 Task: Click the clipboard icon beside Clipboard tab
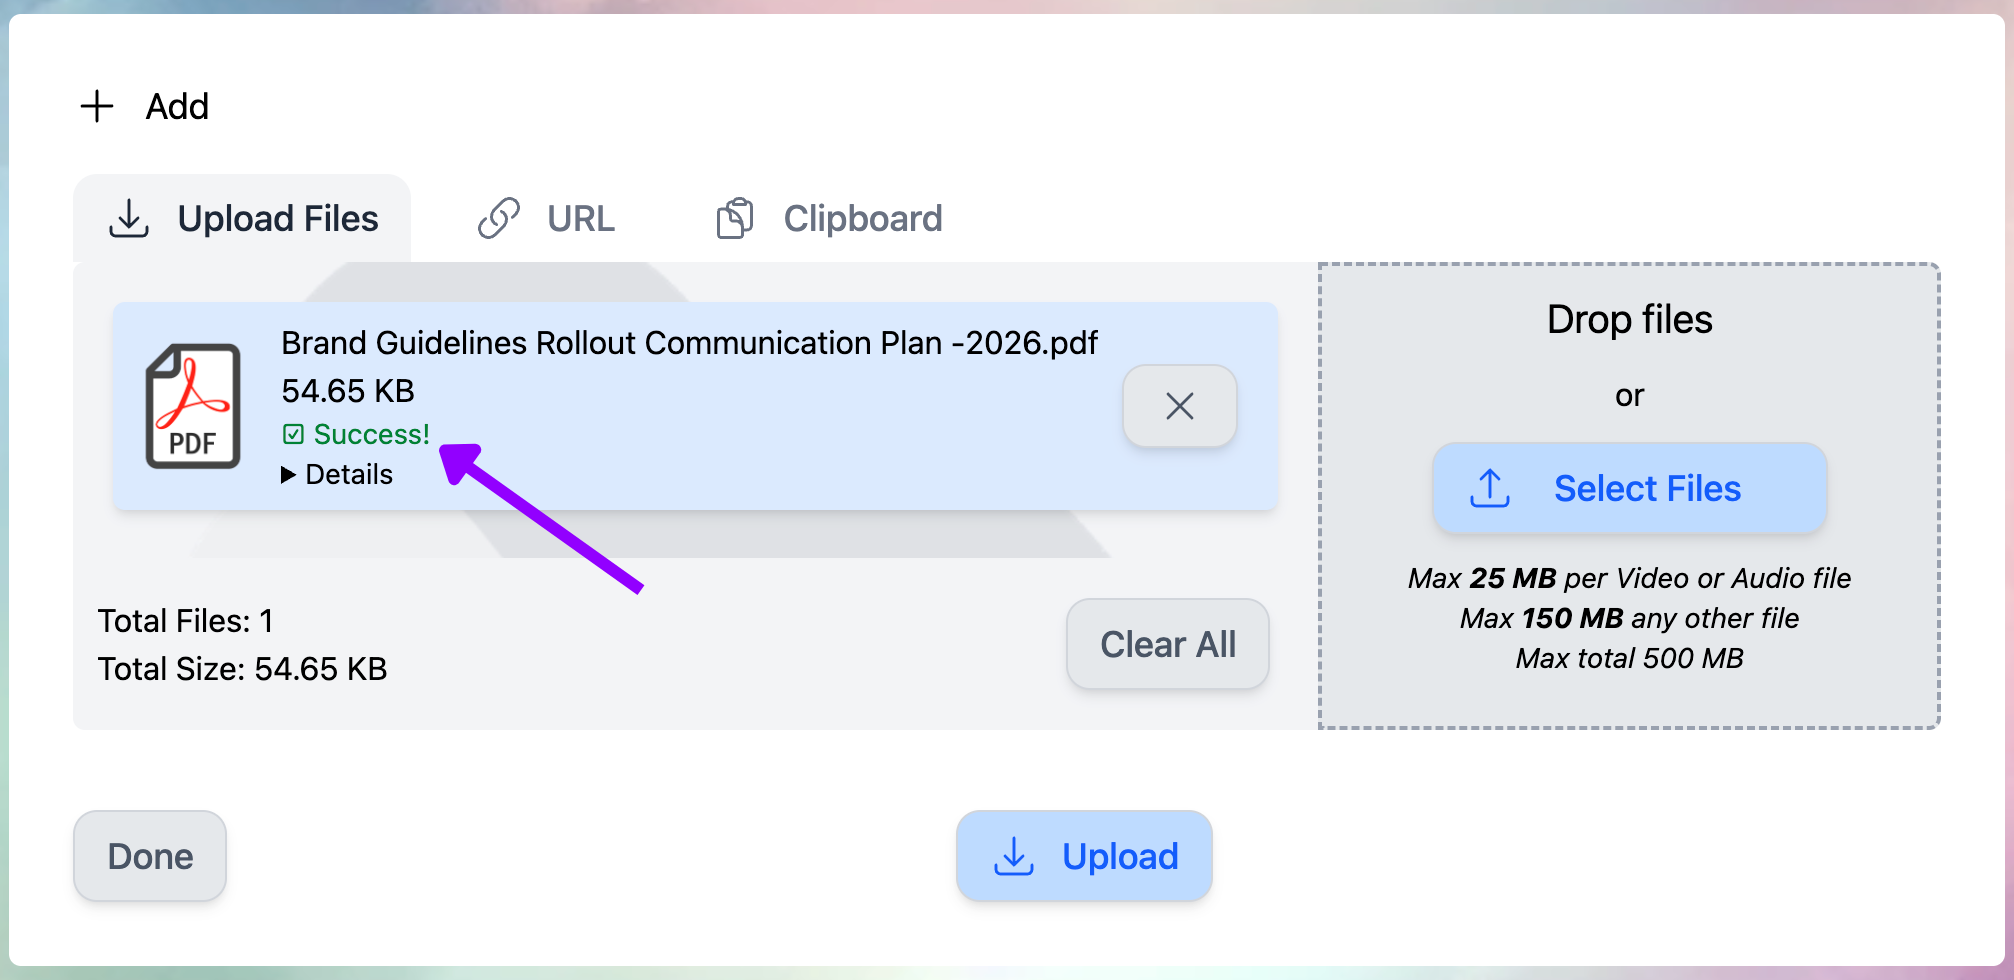(x=734, y=218)
